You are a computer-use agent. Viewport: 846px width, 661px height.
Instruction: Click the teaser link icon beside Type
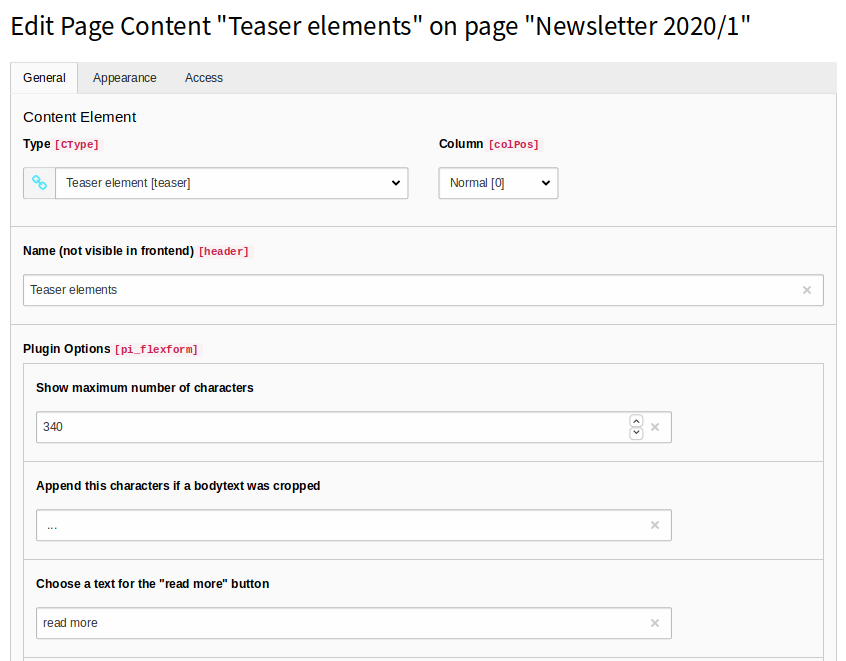click(39, 183)
